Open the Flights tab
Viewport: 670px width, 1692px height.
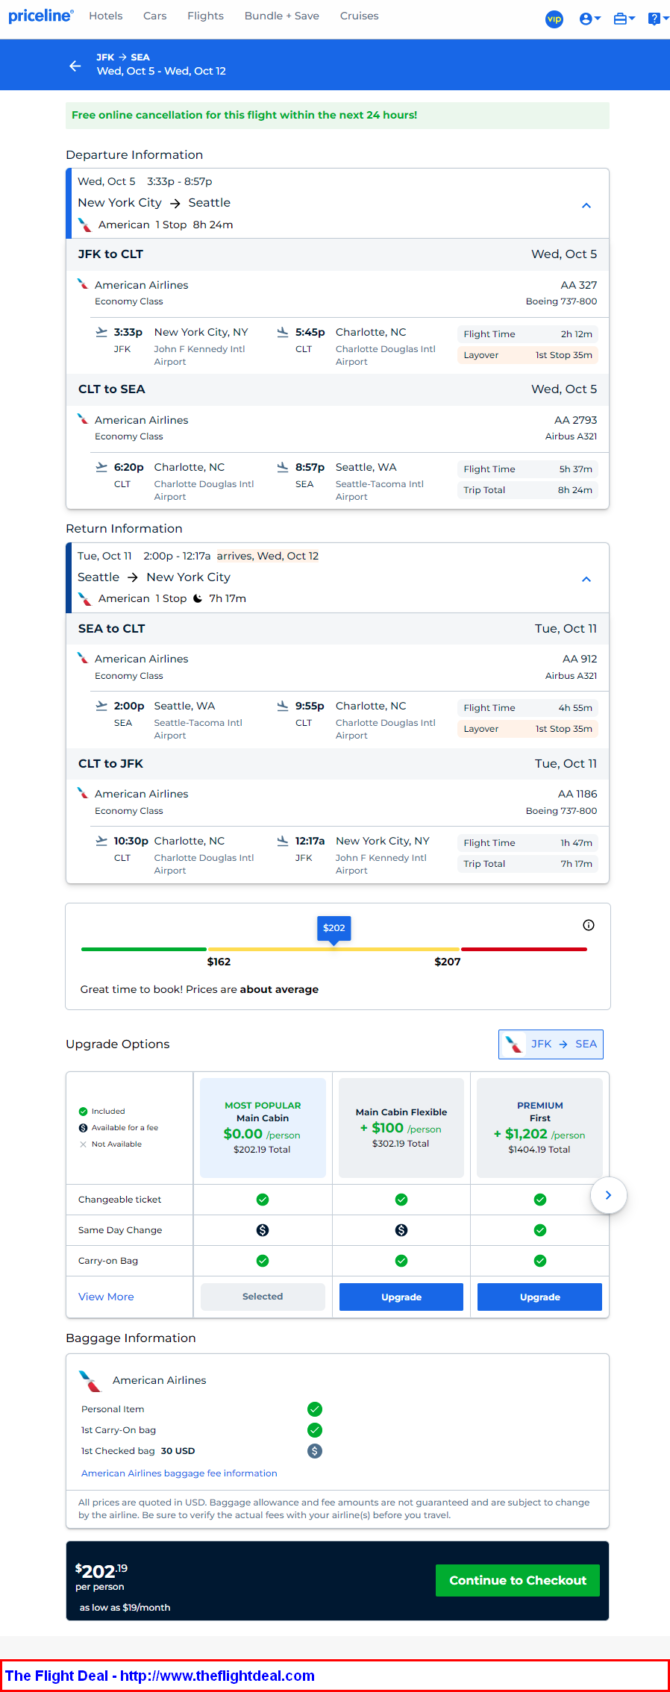(206, 16)
